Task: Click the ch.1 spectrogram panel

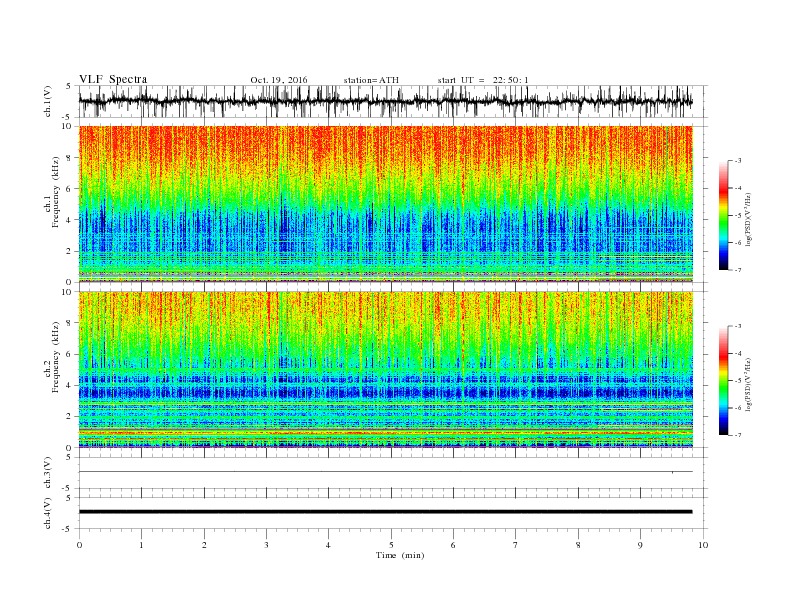Action: (x=385, y=204)
